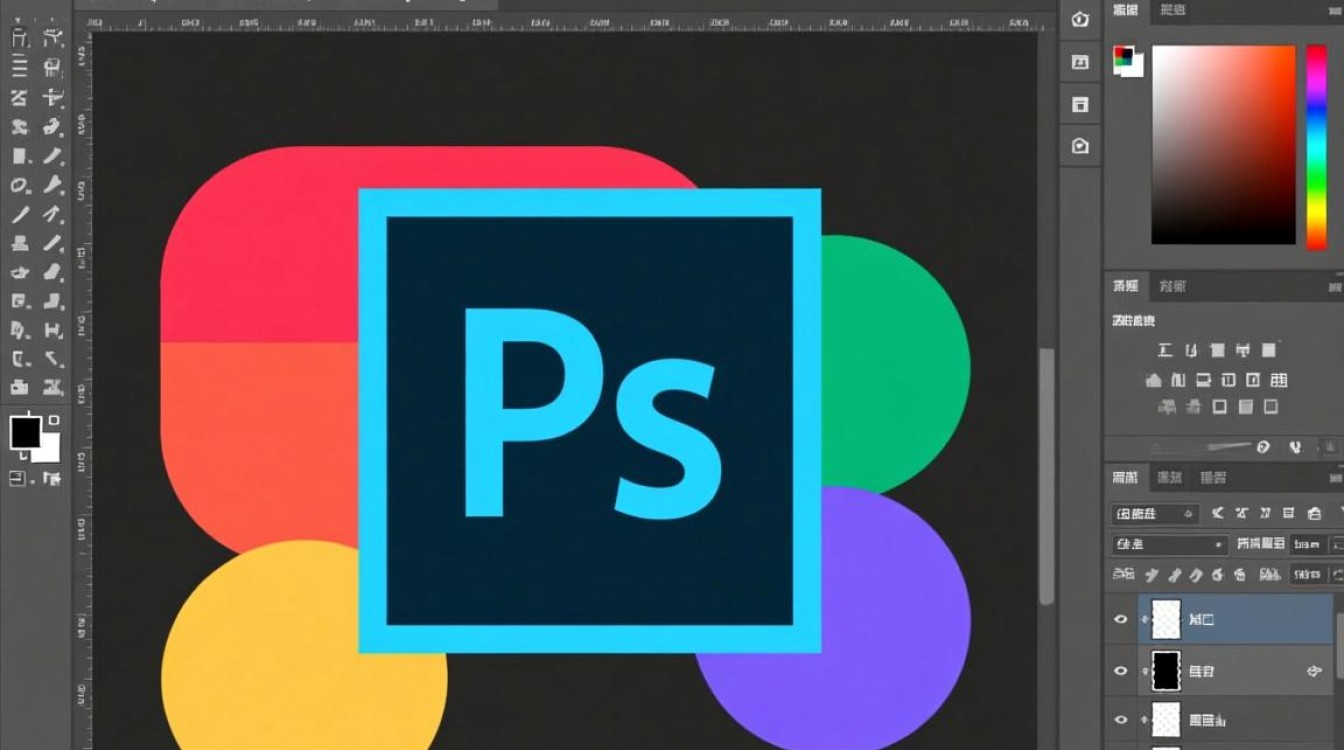Open the Color panel flyout menu
This screenshot has height=750, width=1344.
point(1335,10)
